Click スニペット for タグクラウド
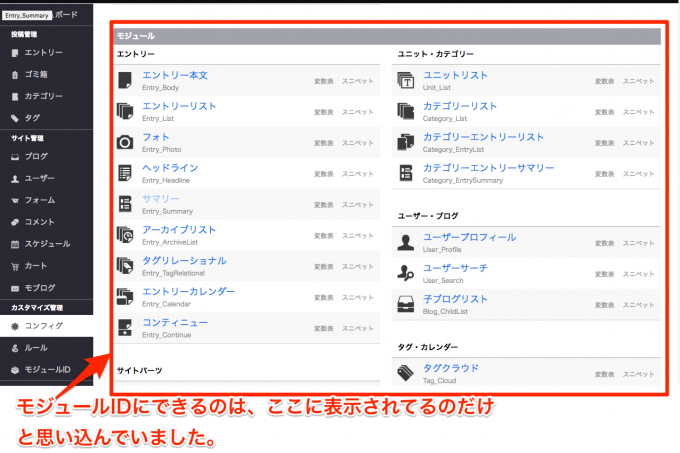Image resolution: width=680 pixels, height=453 pixels. pyautogui.click(x=639, y=373)
